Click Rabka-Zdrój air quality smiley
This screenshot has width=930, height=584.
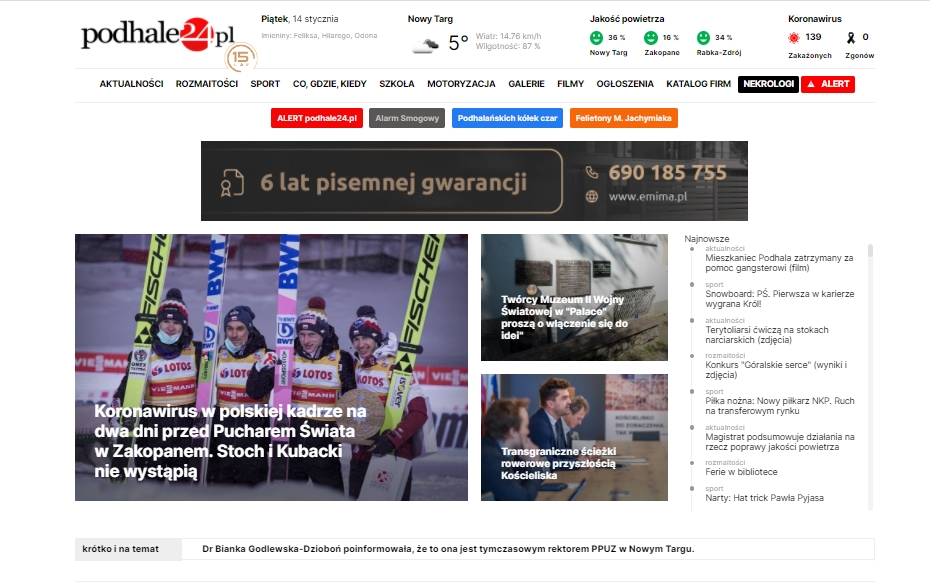(703, 38)
